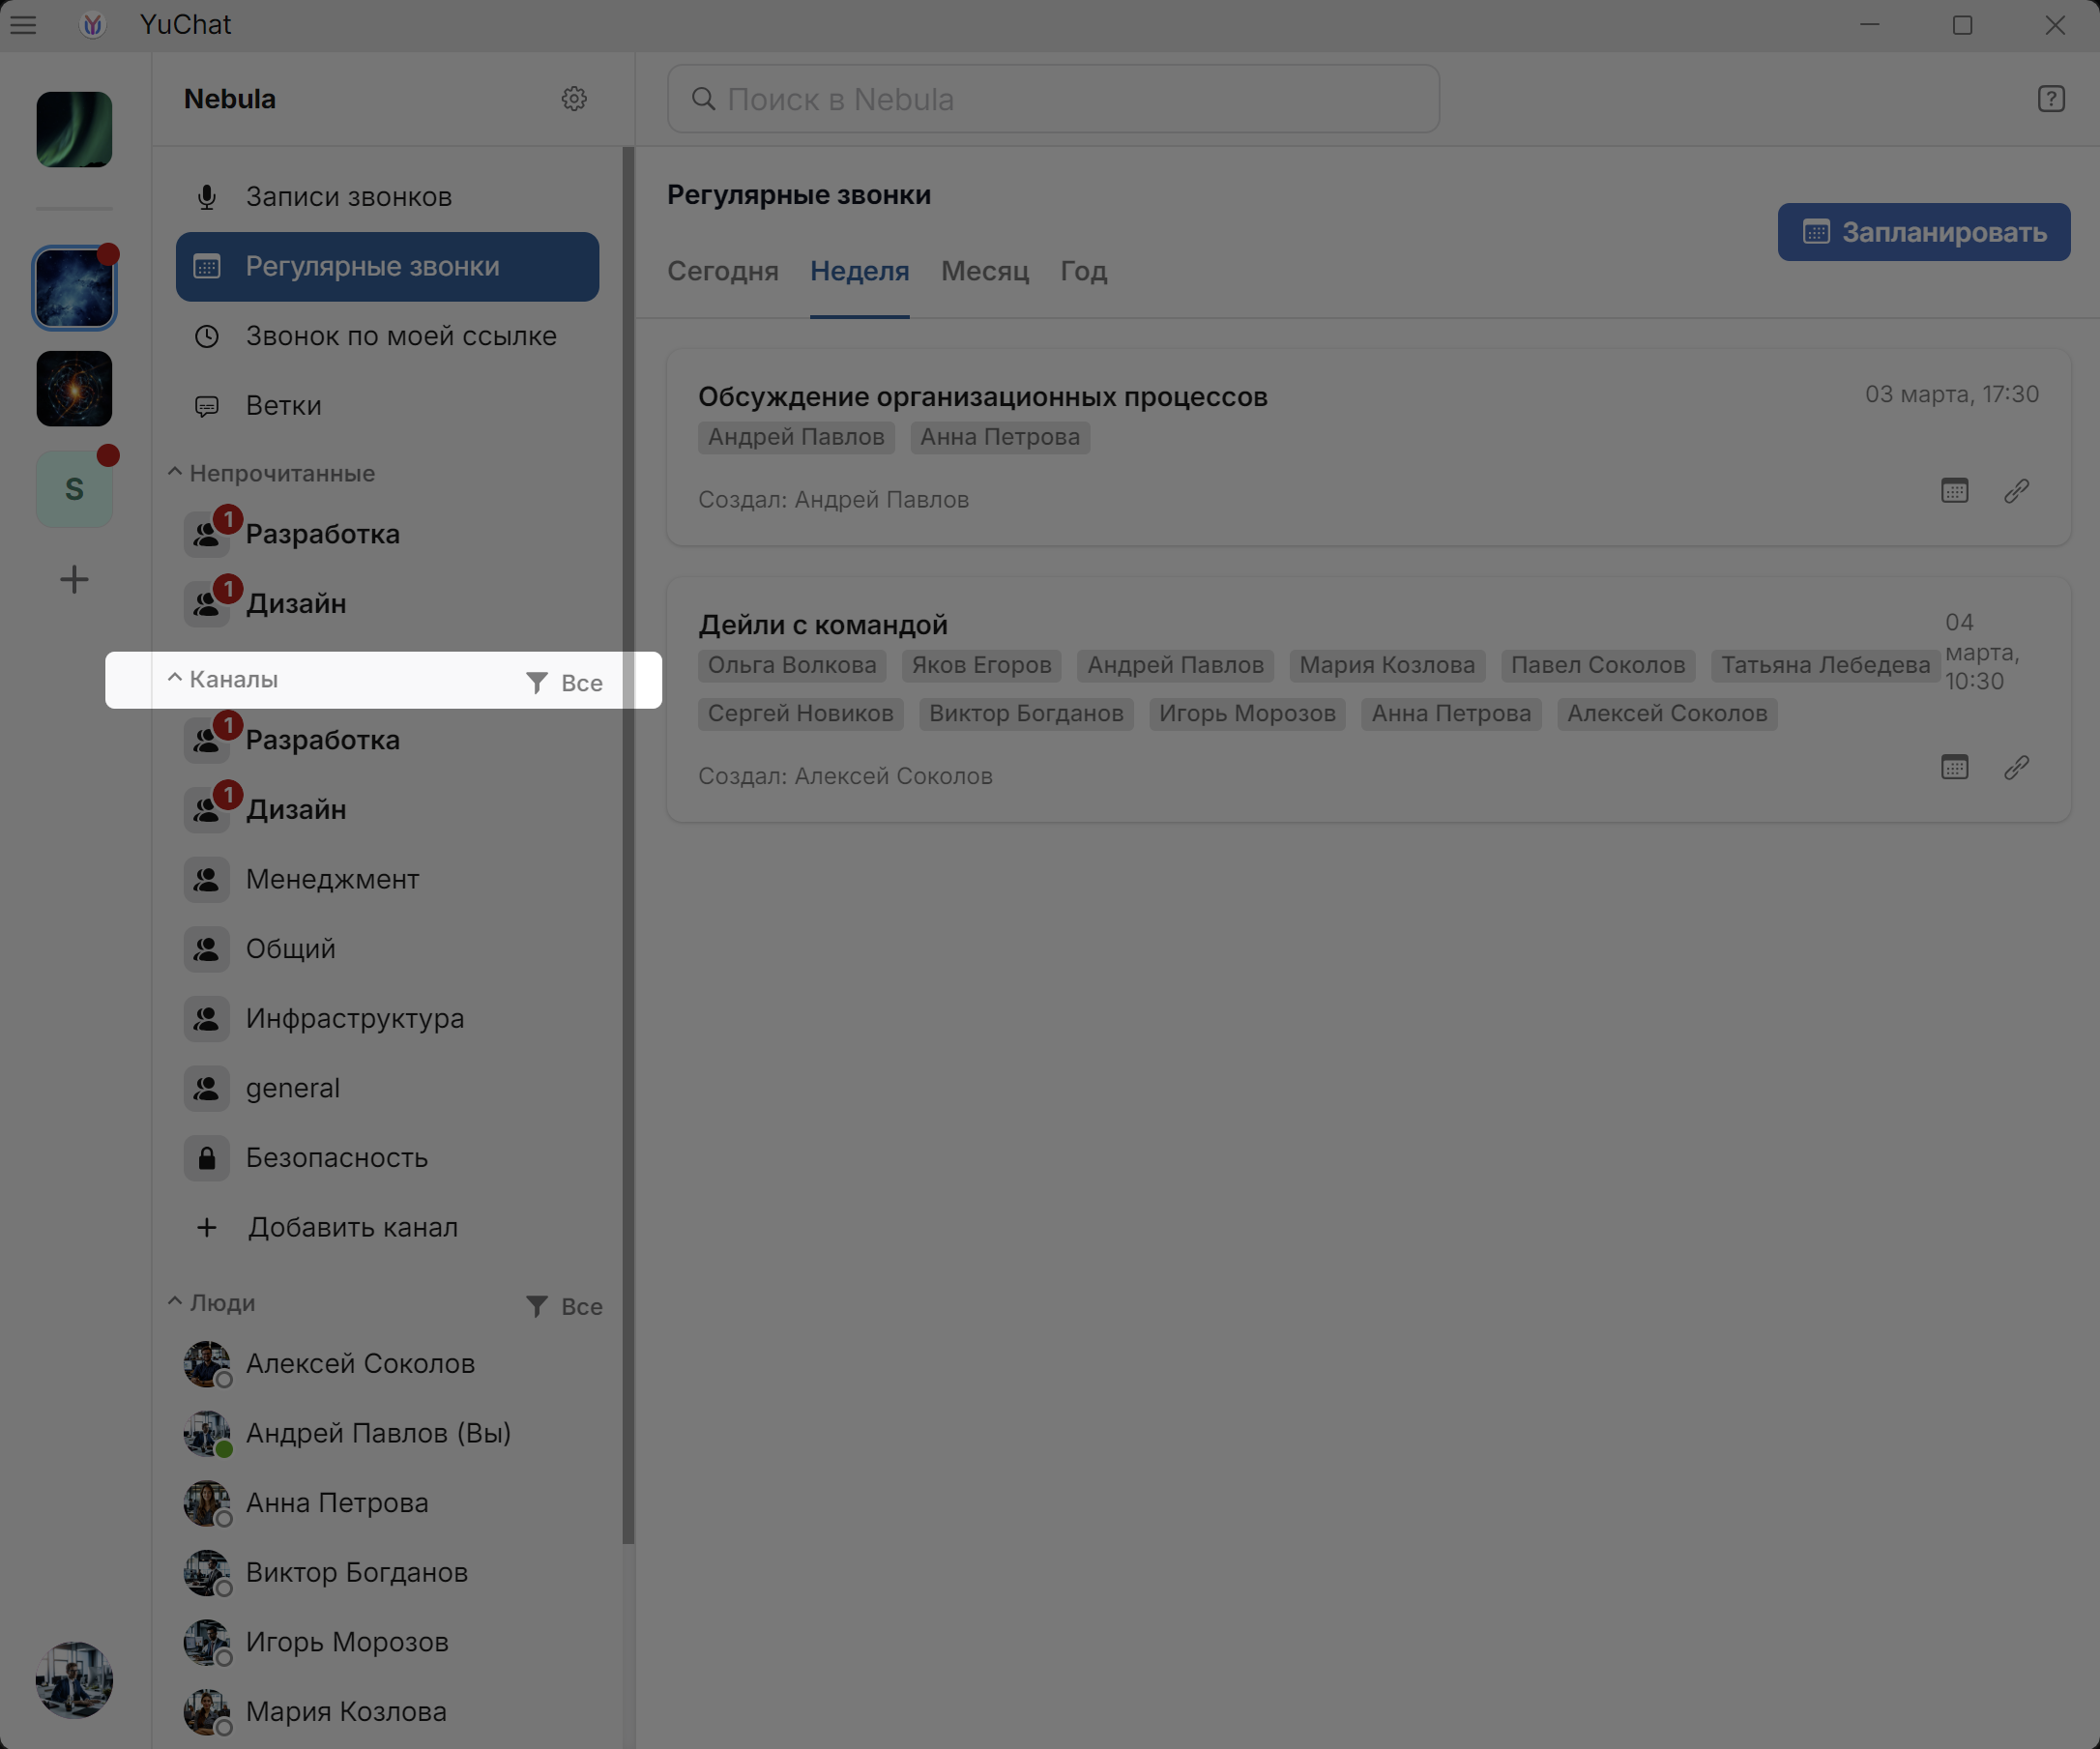The width and height of the screenshot is (2100, 1749).
Task: Open chat with Игорь Морозов in sidebar
Action: (x=388, y=1643)
